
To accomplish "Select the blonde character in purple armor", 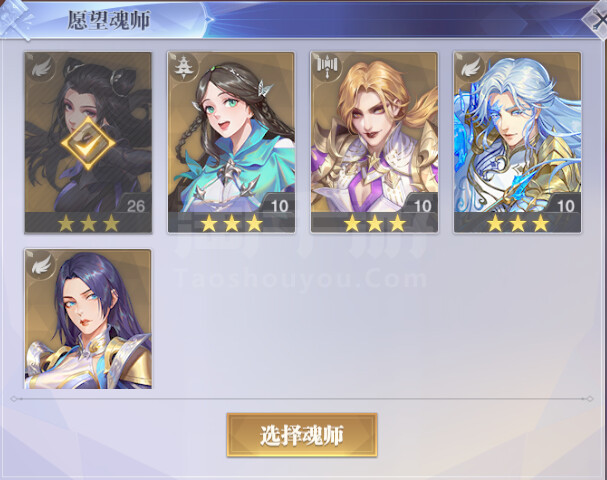I will [x=374, y=142].
